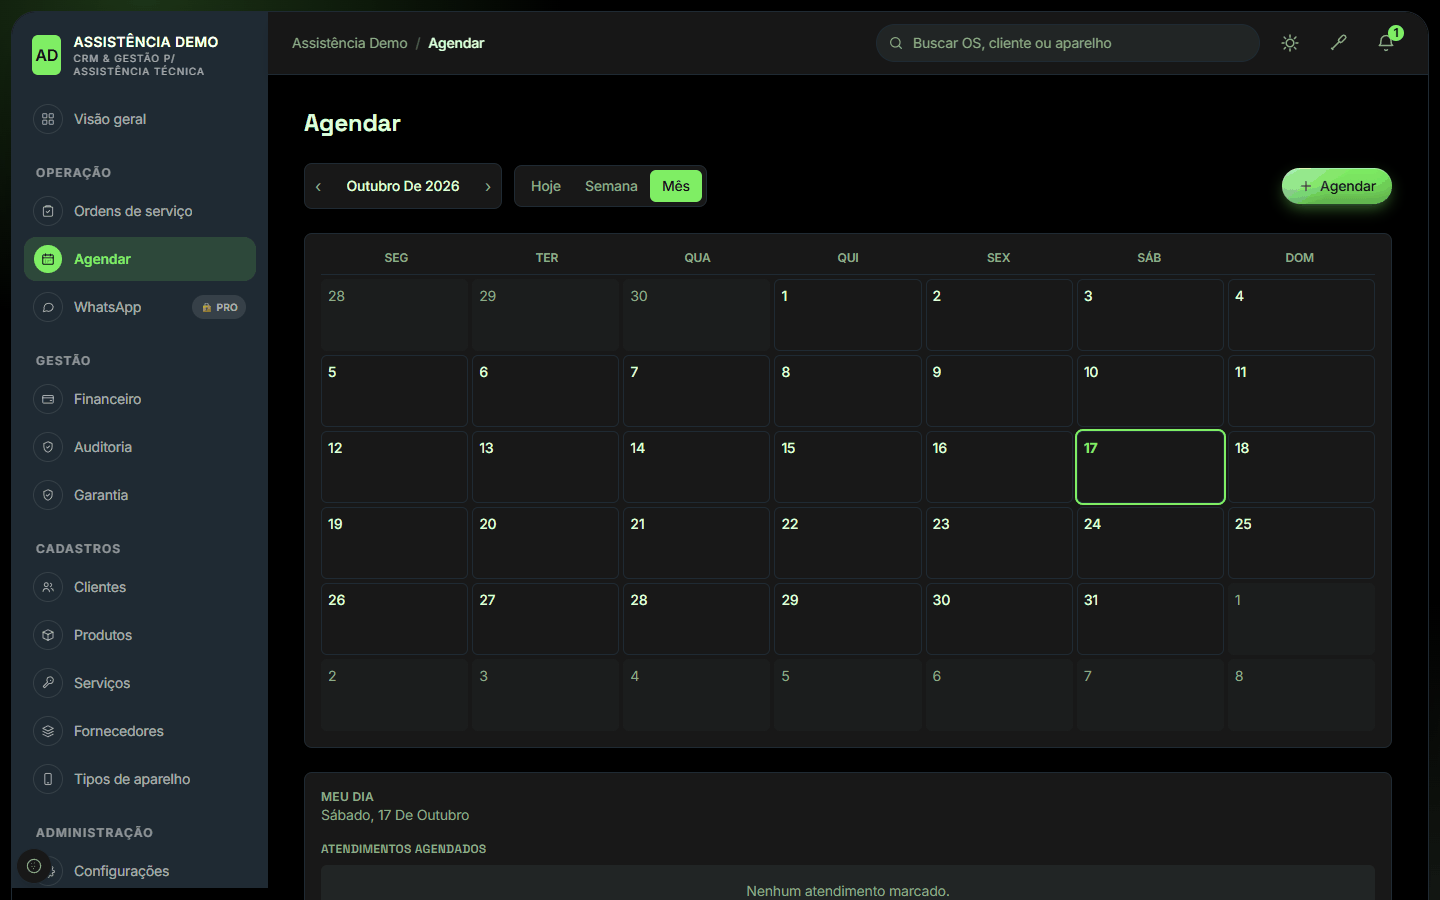Click the "MEU DIA" label
The height and width of the screenshot is (900, 1440).
pyautogui.click(x=347, y=797)
